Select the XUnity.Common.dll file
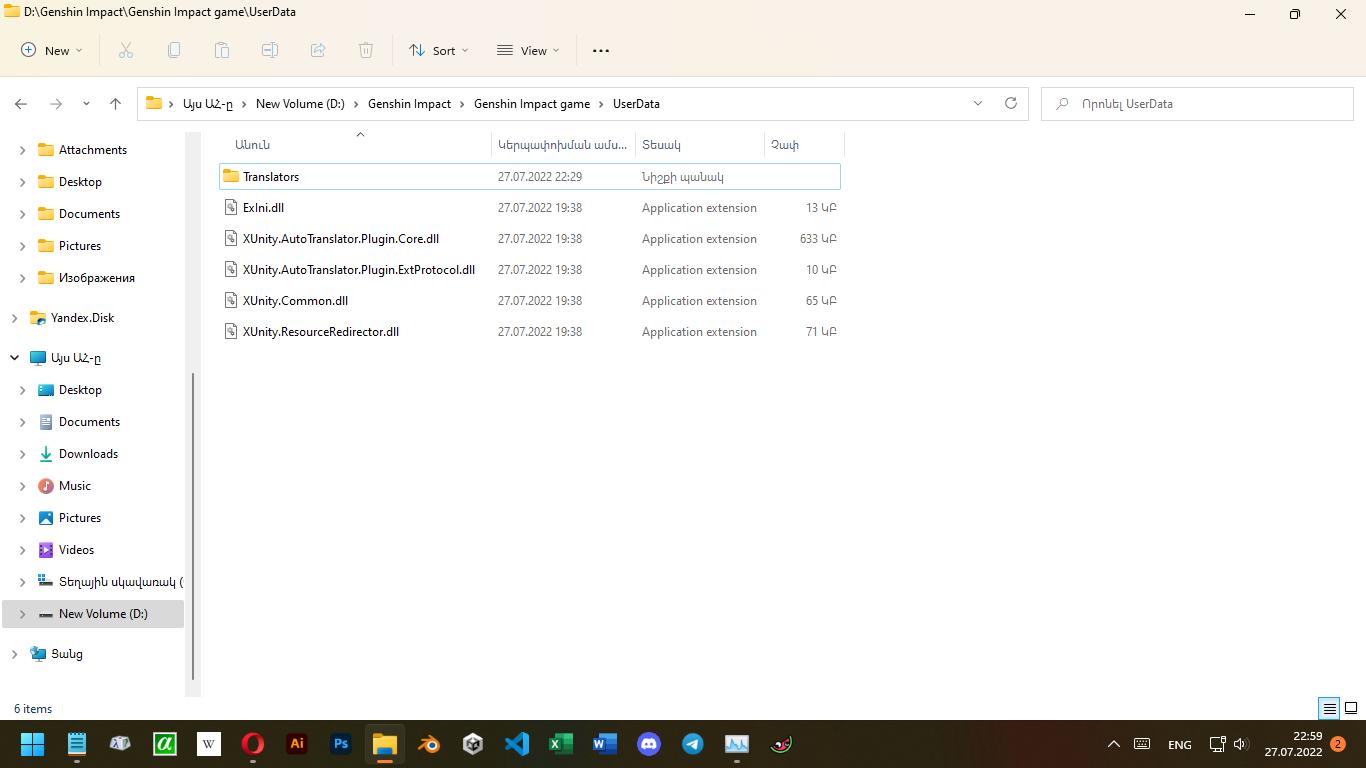This screenshot has height=768, width=1366. (x=530, y=301)
